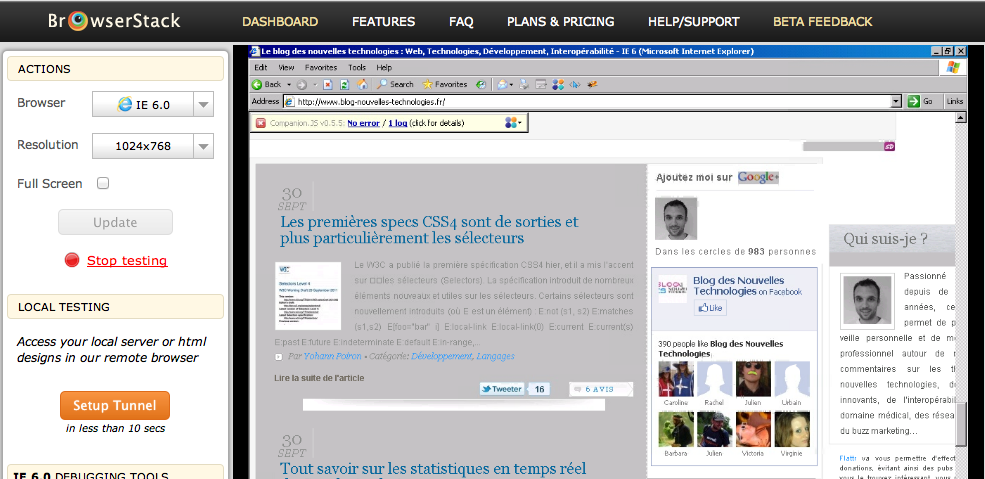Click the IE Stop page loading icon
The image size is (985, 479).
click(328, 85)
